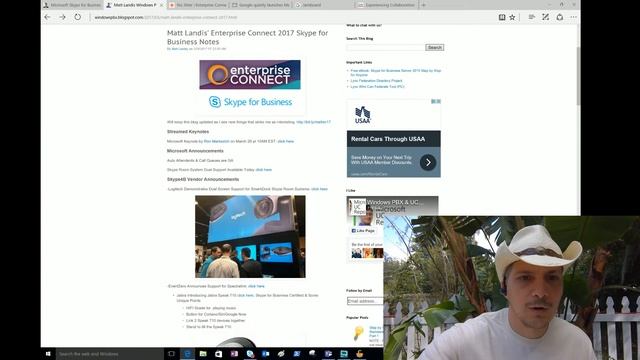Refresh the current page
The height and width of the screenshot is (360, 640).
78,17
